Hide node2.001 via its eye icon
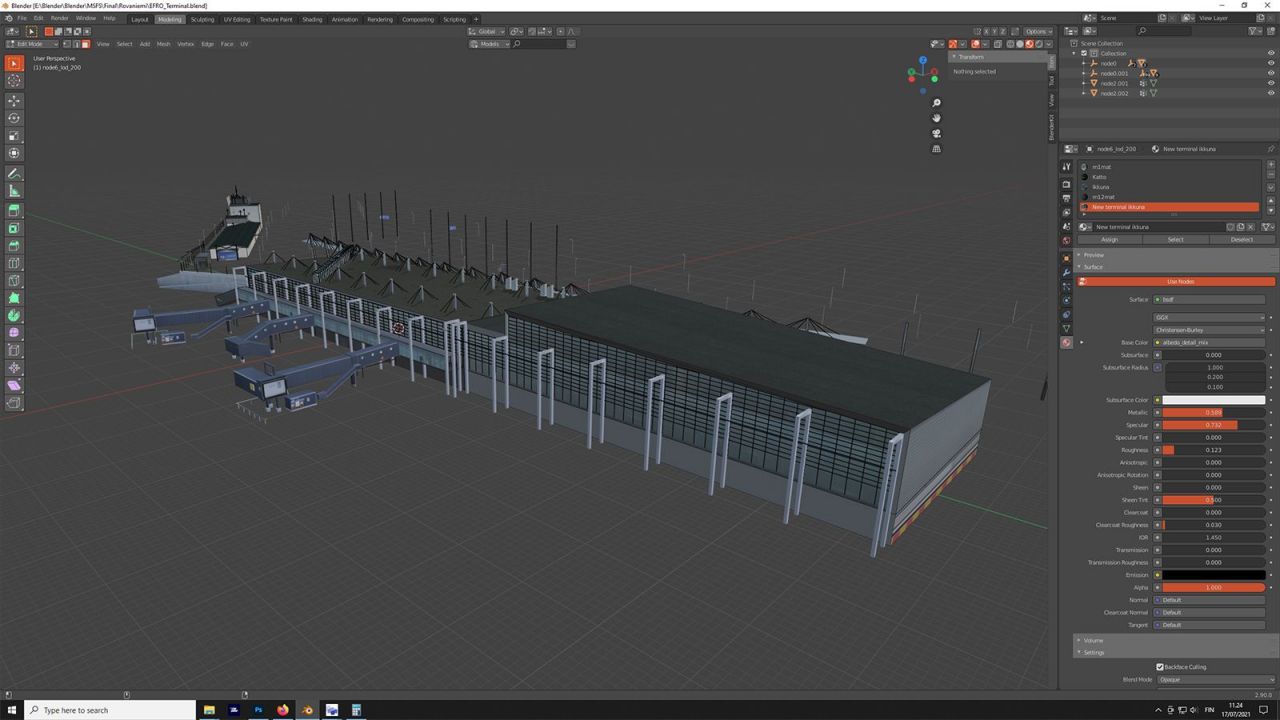This screenshot has height=720, width=1280. tap(1271, 83)
